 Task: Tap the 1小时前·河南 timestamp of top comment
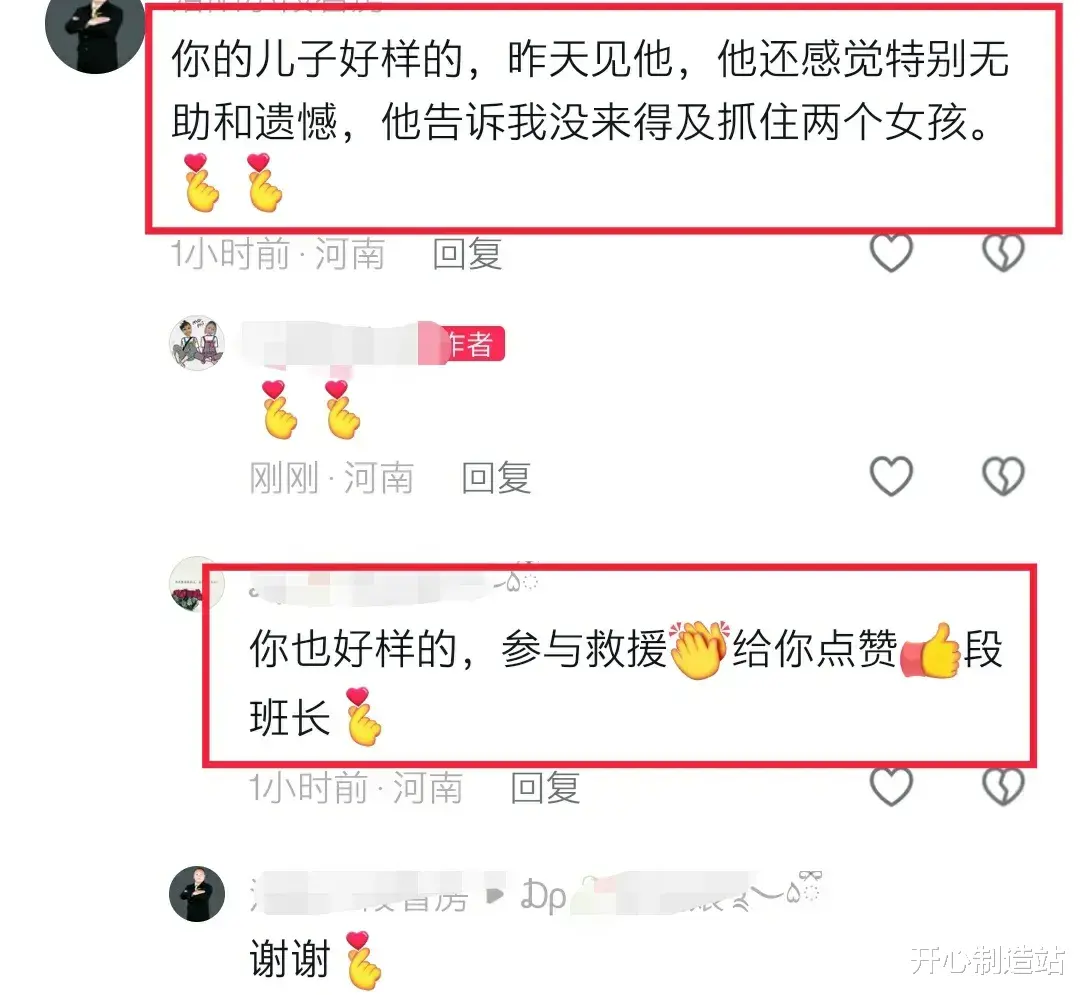(x=278, y=254)
